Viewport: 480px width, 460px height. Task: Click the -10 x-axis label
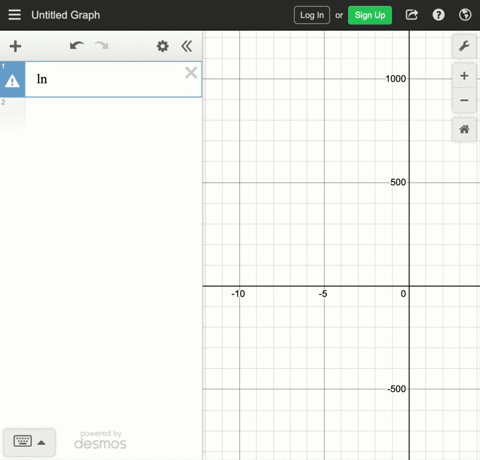pyautogui.click(x=238, y=294)
